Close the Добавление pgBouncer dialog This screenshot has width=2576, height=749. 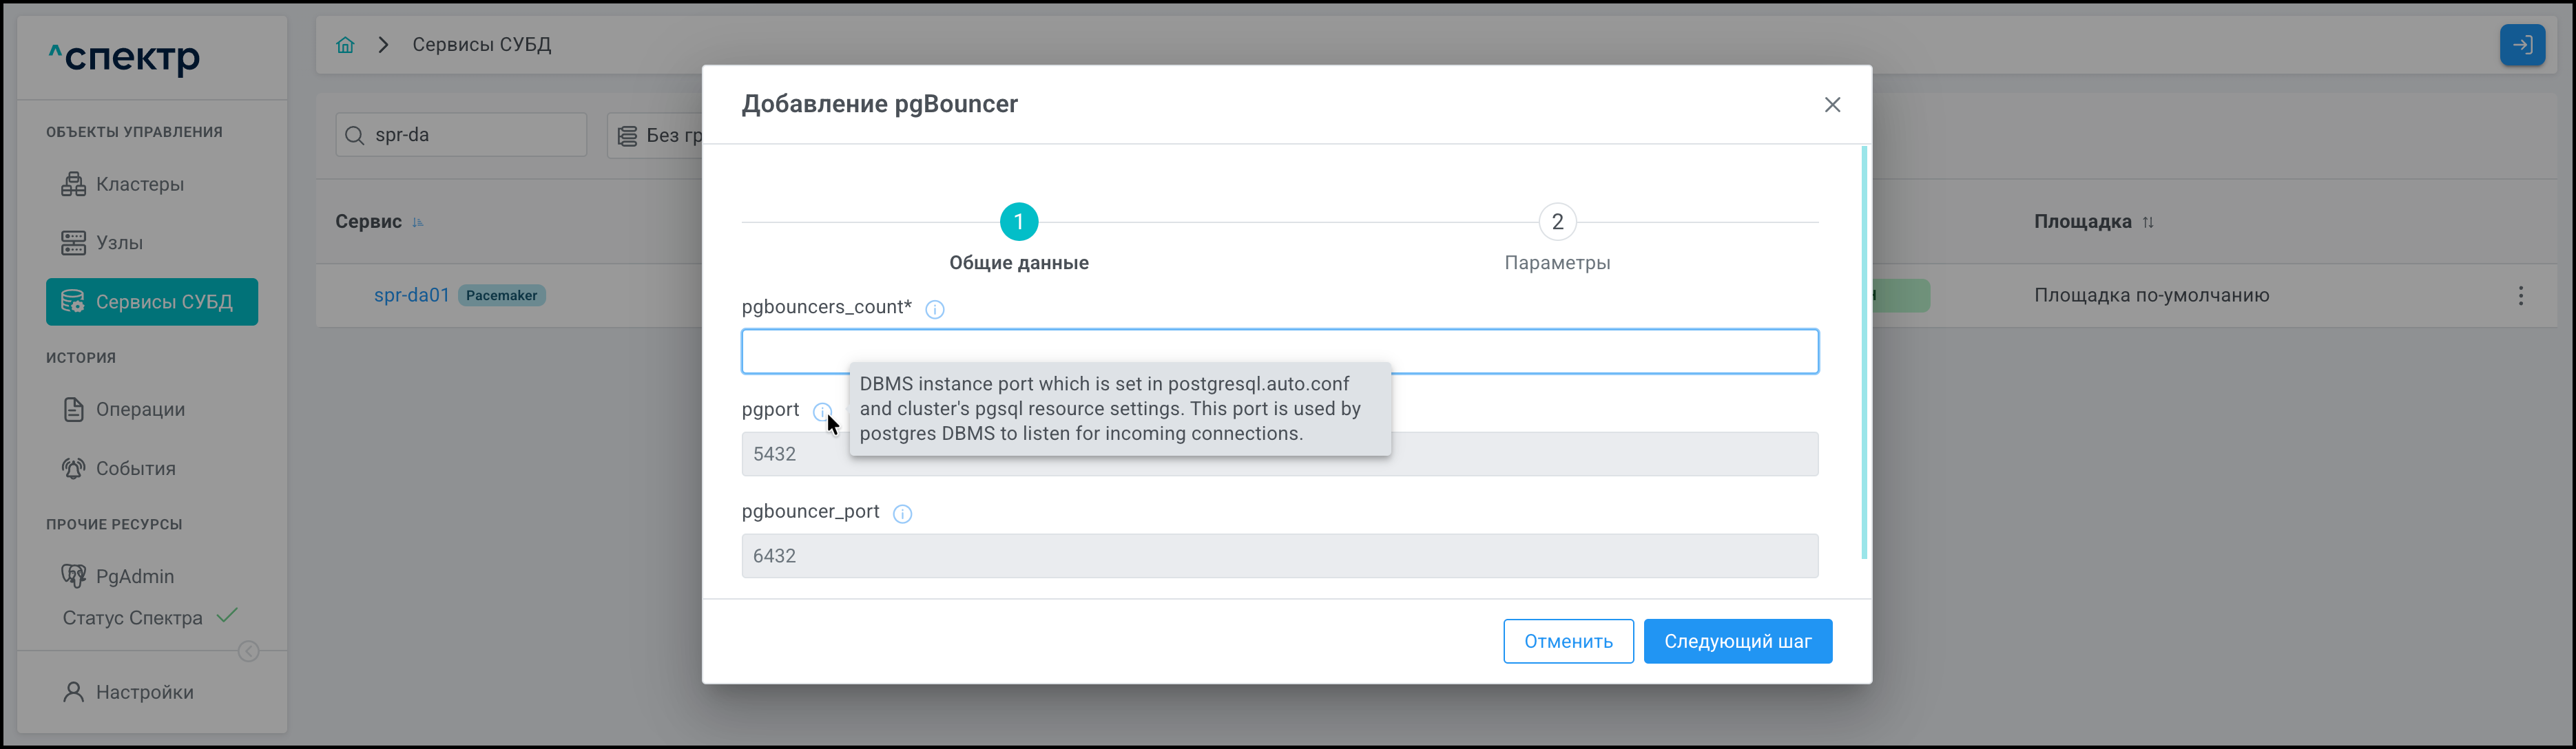point(1831,105)
